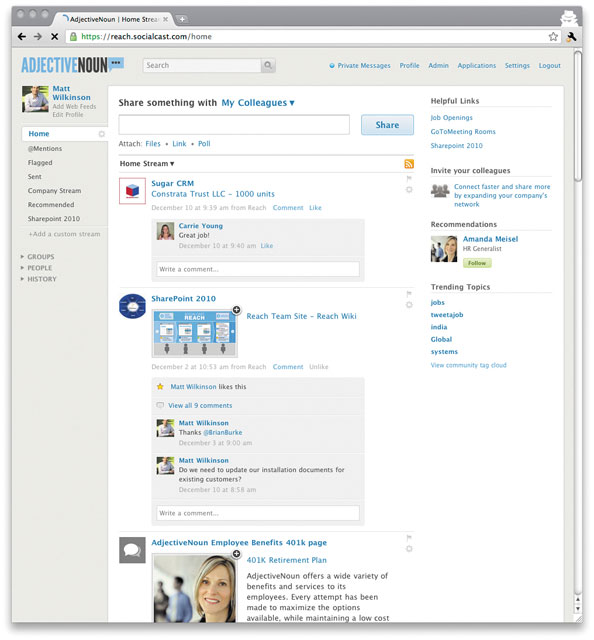
Task: Open the tweetajob trending topic
Action: [447, 315]
